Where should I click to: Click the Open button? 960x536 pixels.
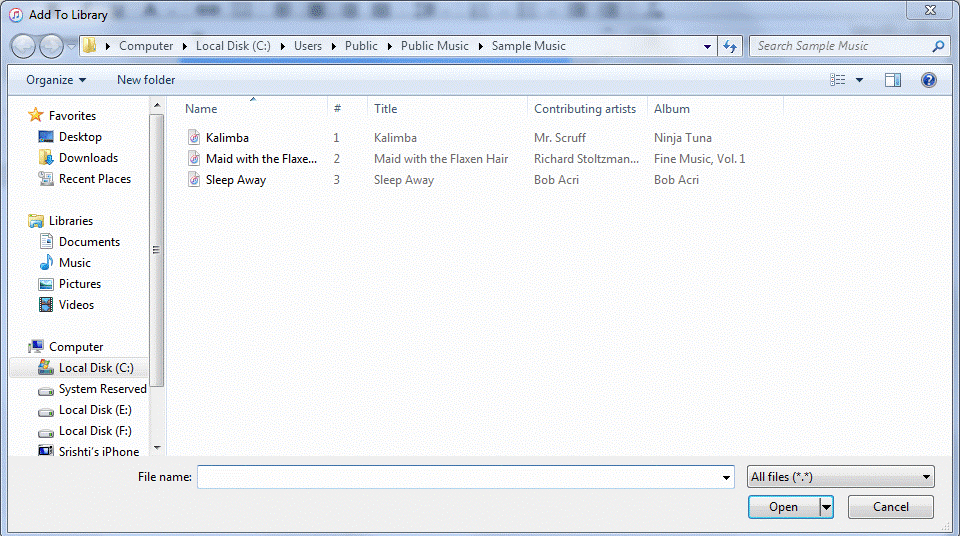784,507
